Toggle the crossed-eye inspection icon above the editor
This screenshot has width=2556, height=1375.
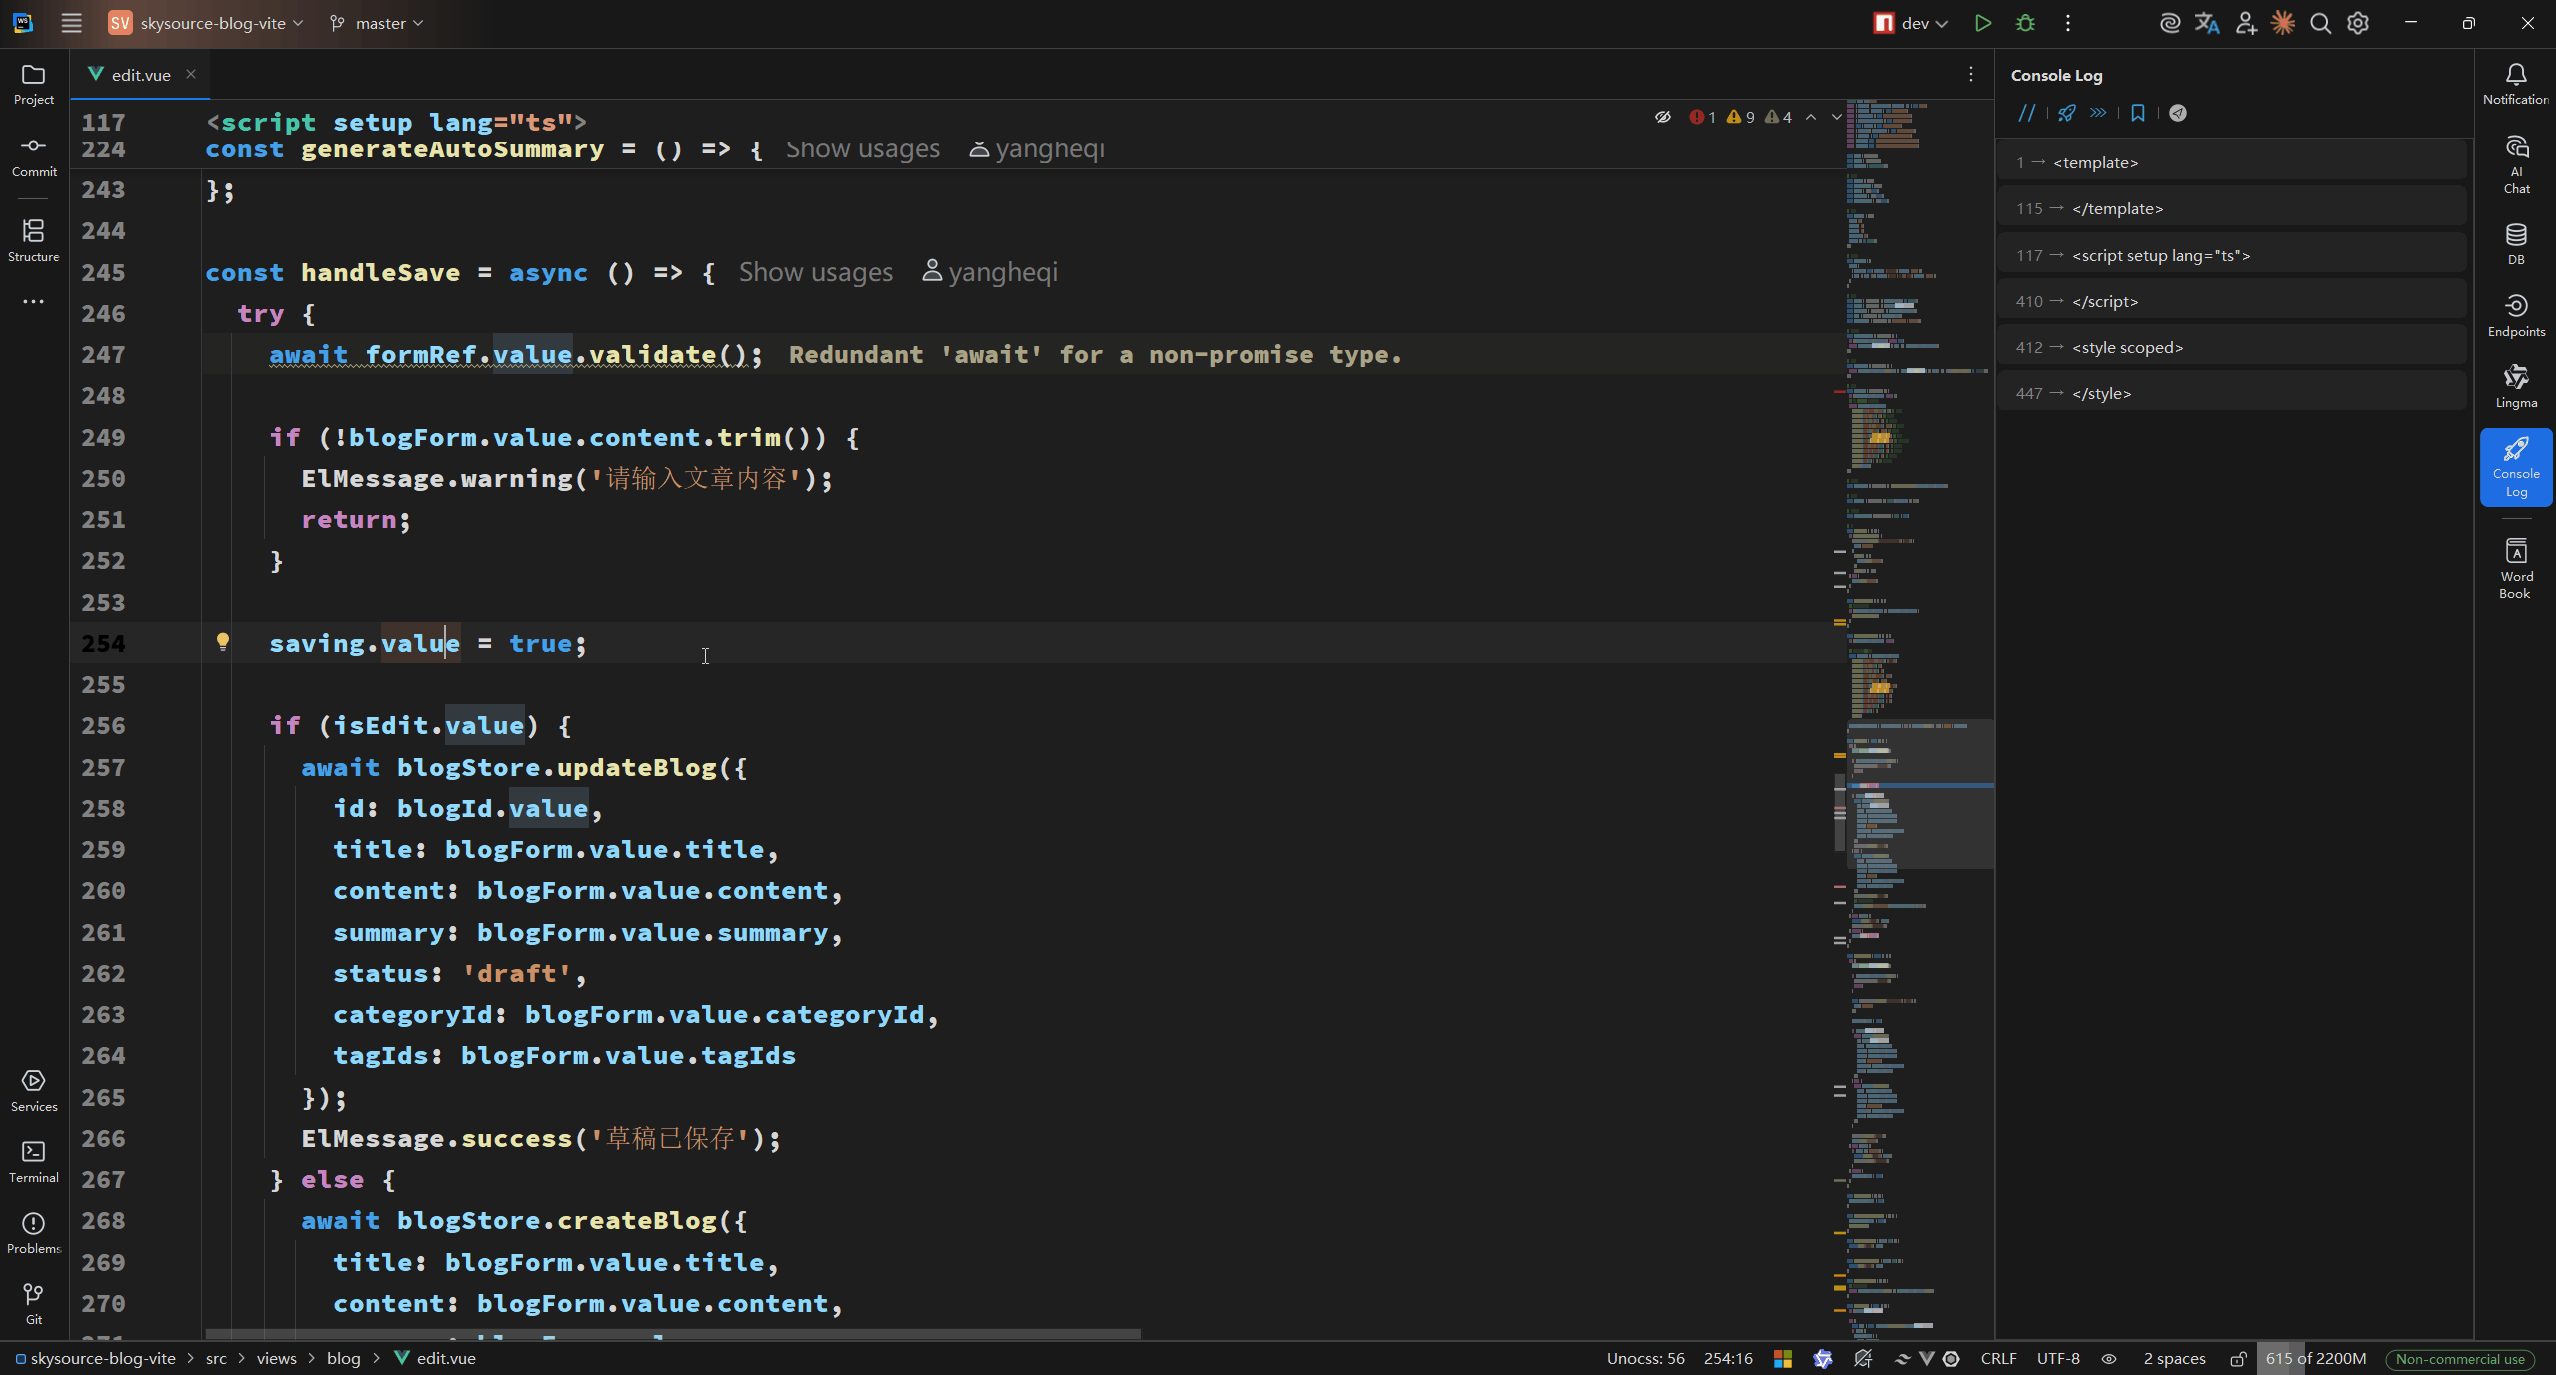pyautogui.click(x=1663, y=117)
